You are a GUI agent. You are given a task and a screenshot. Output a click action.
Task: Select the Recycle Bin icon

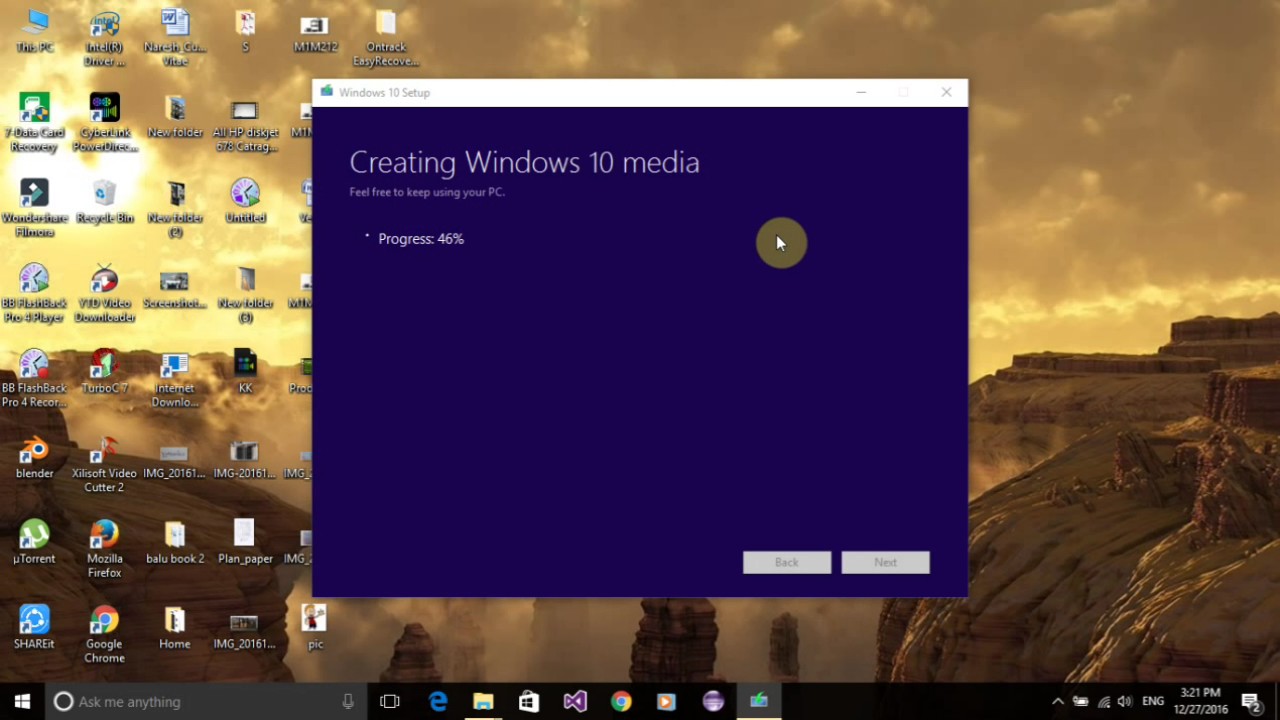click(105, 201)
